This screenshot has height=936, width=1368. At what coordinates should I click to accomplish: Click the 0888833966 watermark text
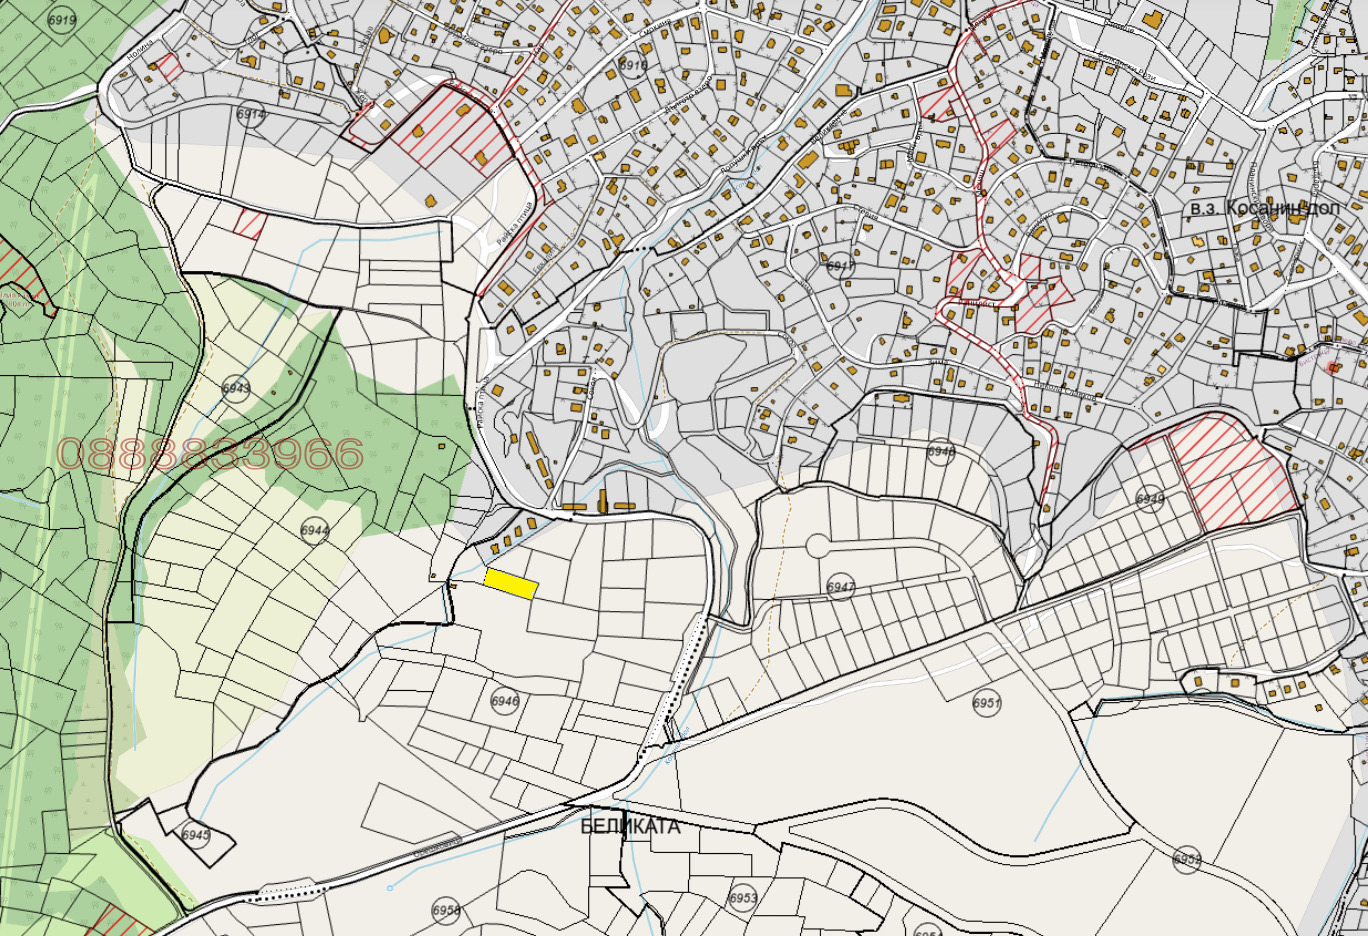(210, 454)
